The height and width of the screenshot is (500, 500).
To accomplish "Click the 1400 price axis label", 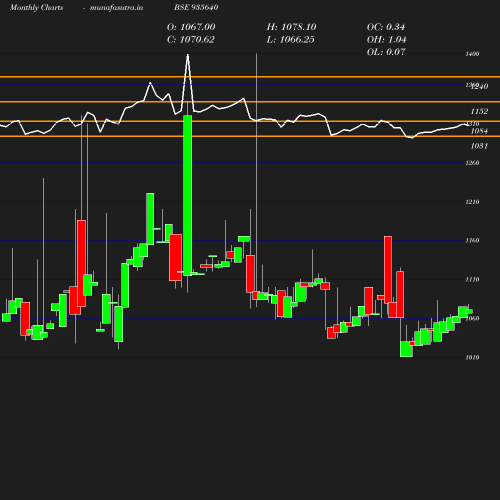I will [472, 54].
